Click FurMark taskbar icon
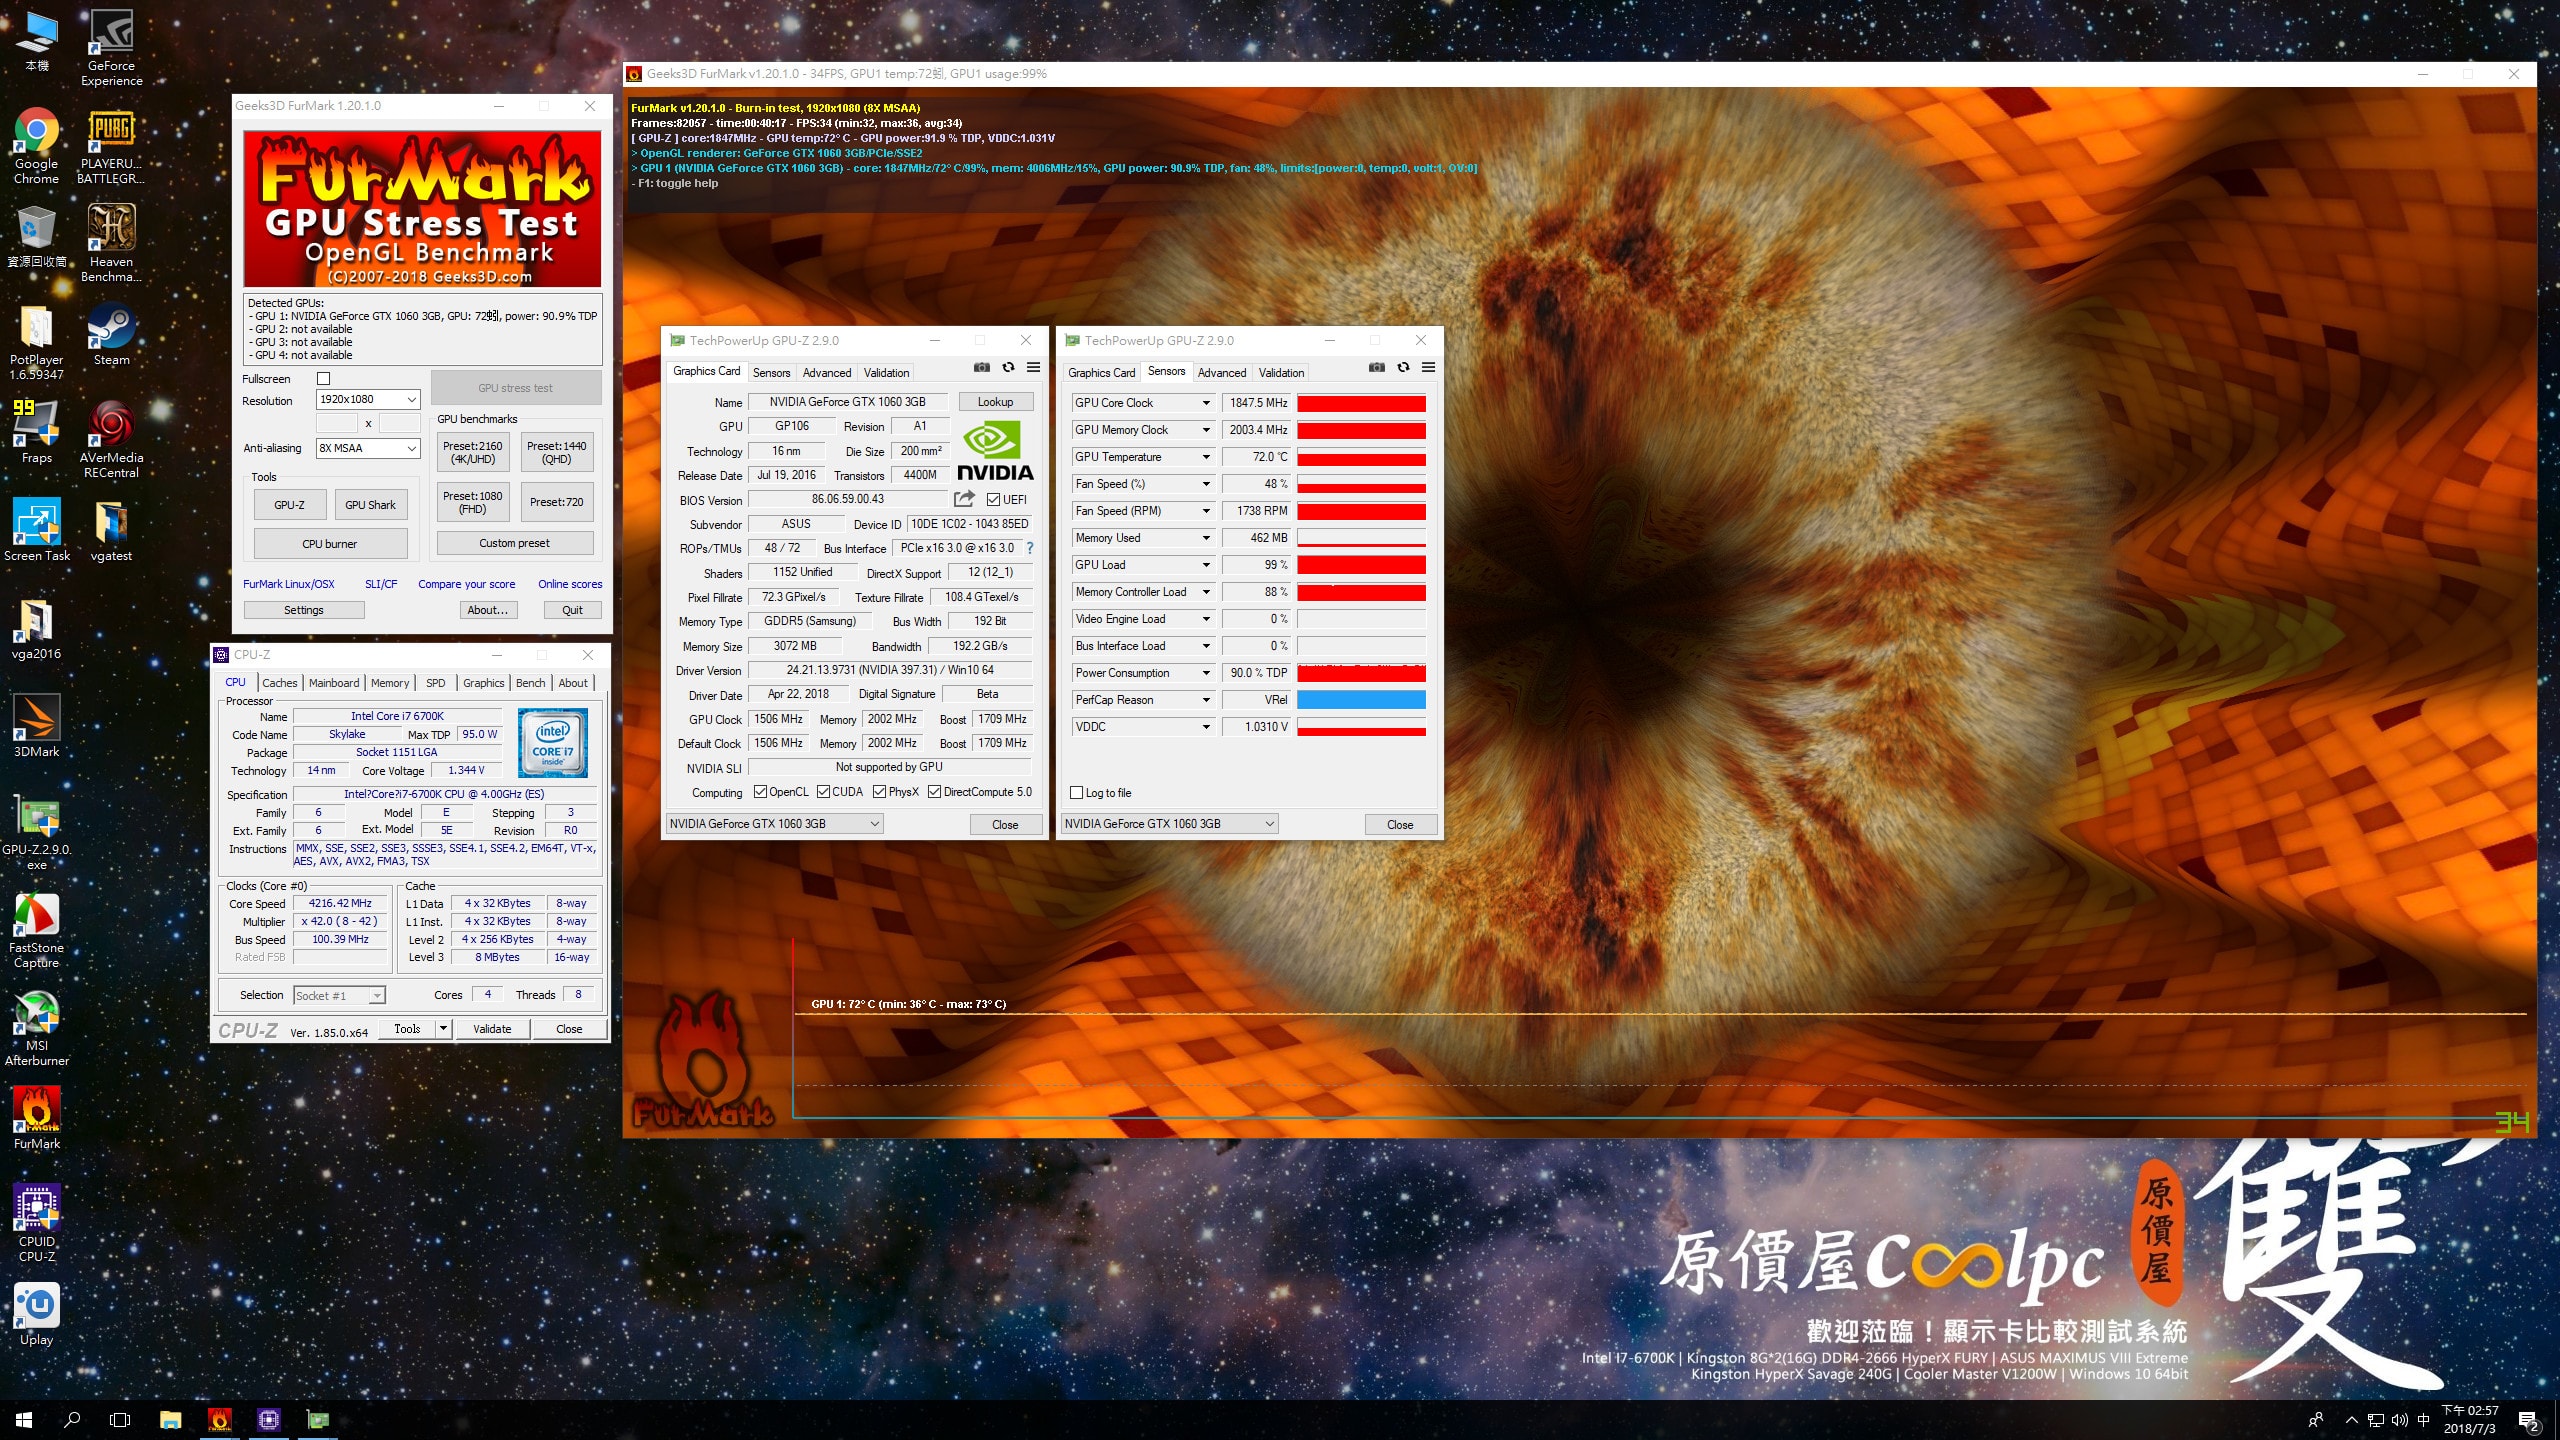The width and height of the screenshot is (2560, 1440). tap(220, 1419)
